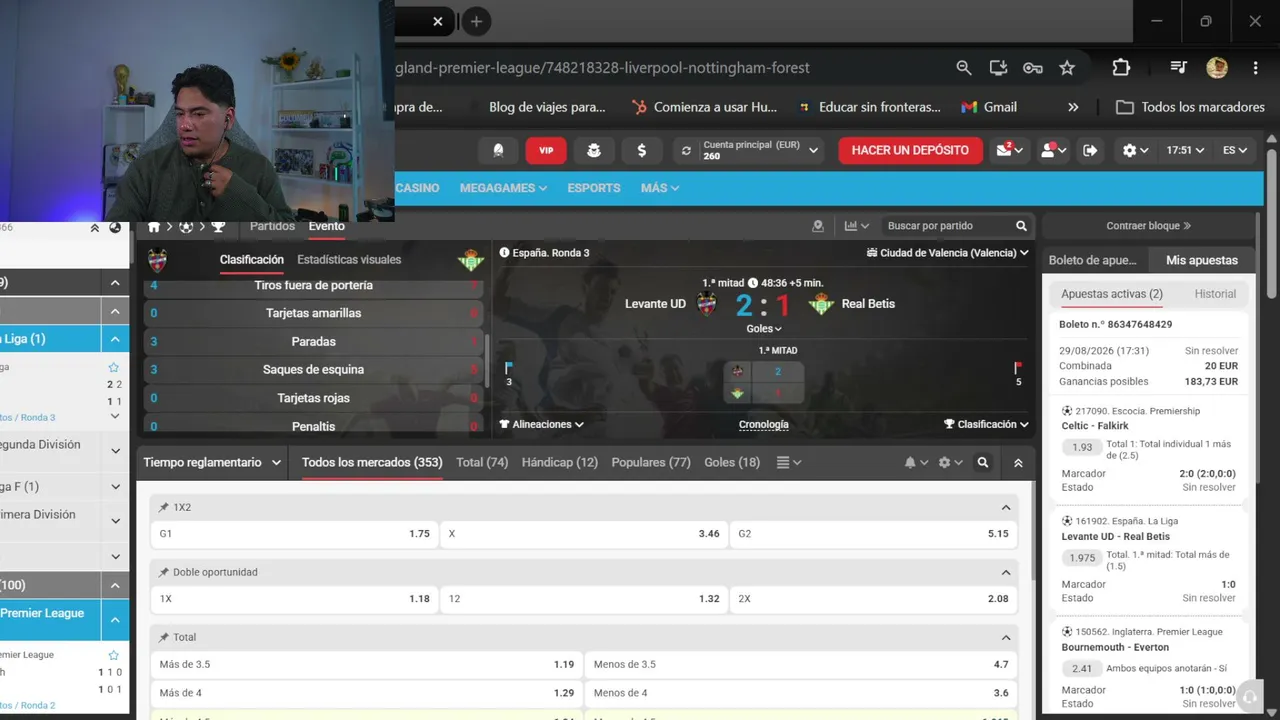Image resolution: width=1280 pixels, height=720 pixels.
Task: Click the Contraer bloque button
Action: tap(1148, 226)
